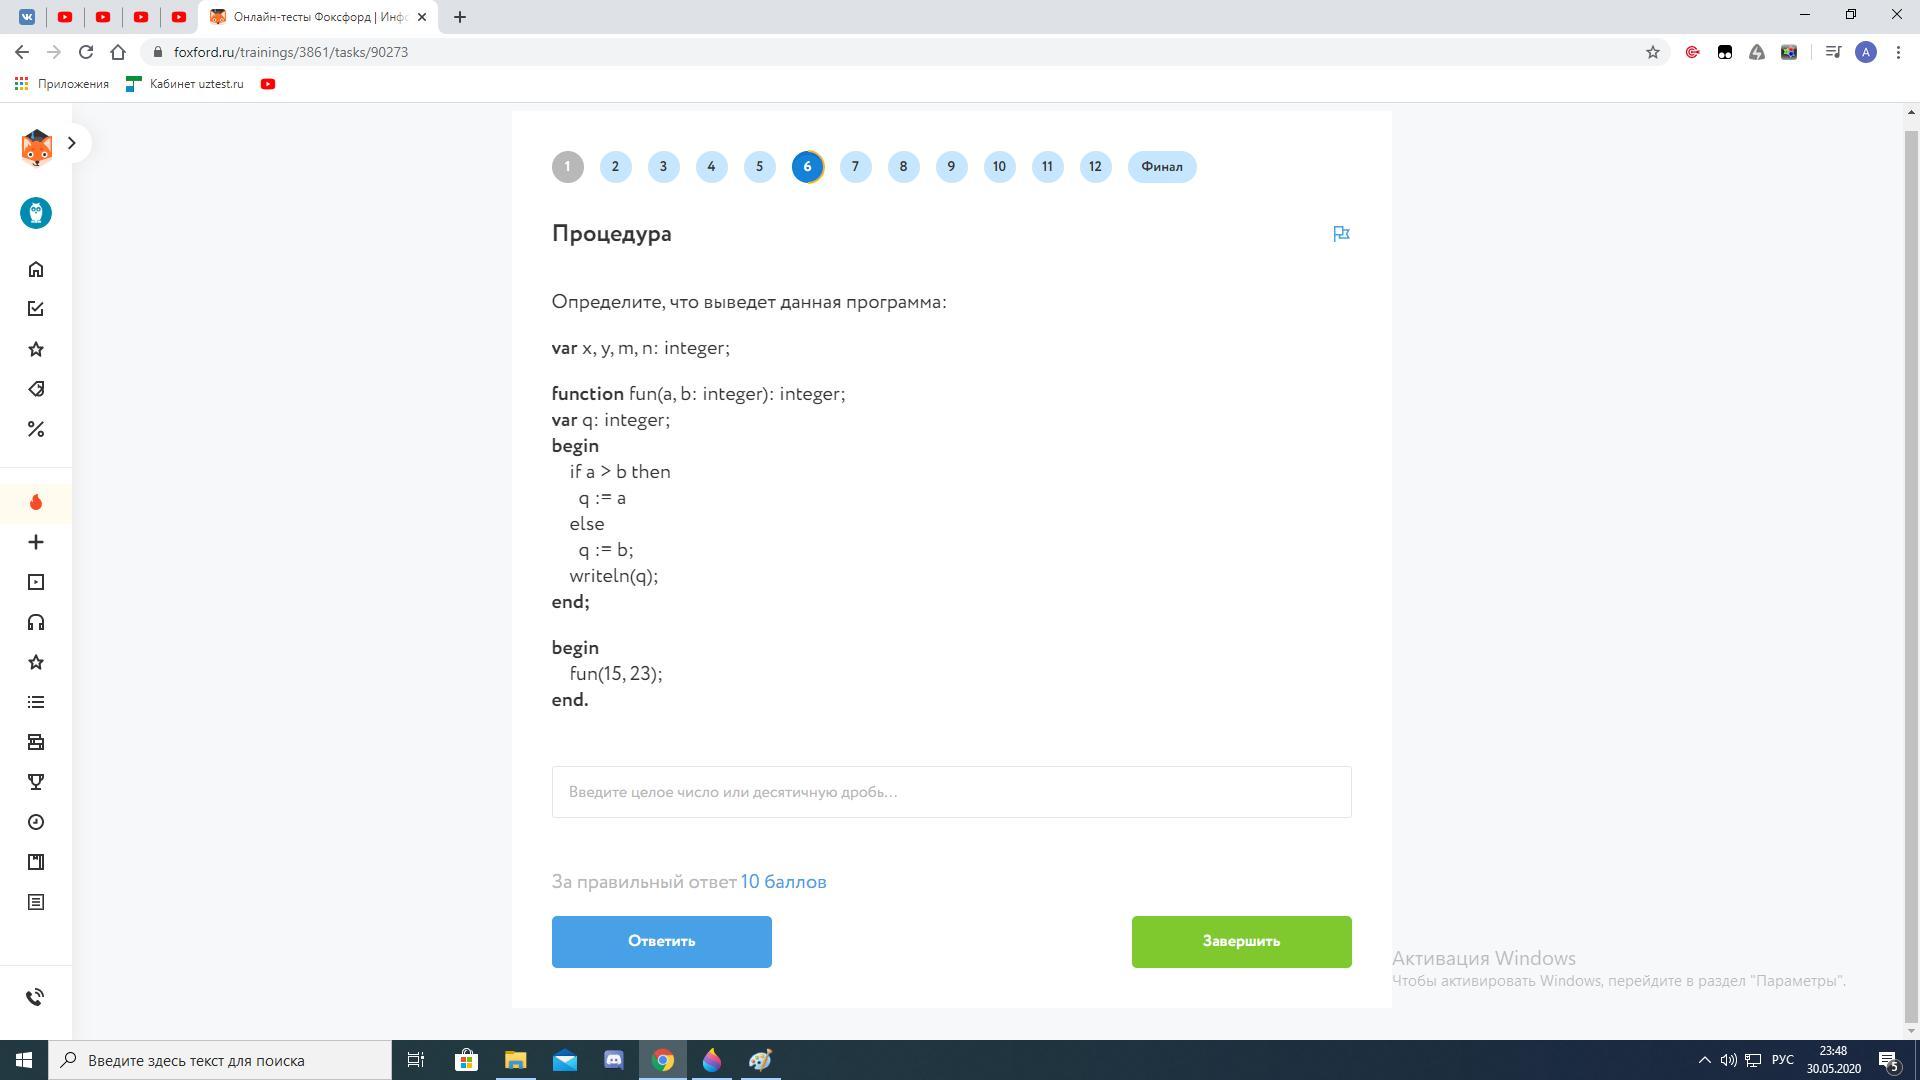
Task: Go to the home icon in sidebar
Action: click(x=36, y=269)
